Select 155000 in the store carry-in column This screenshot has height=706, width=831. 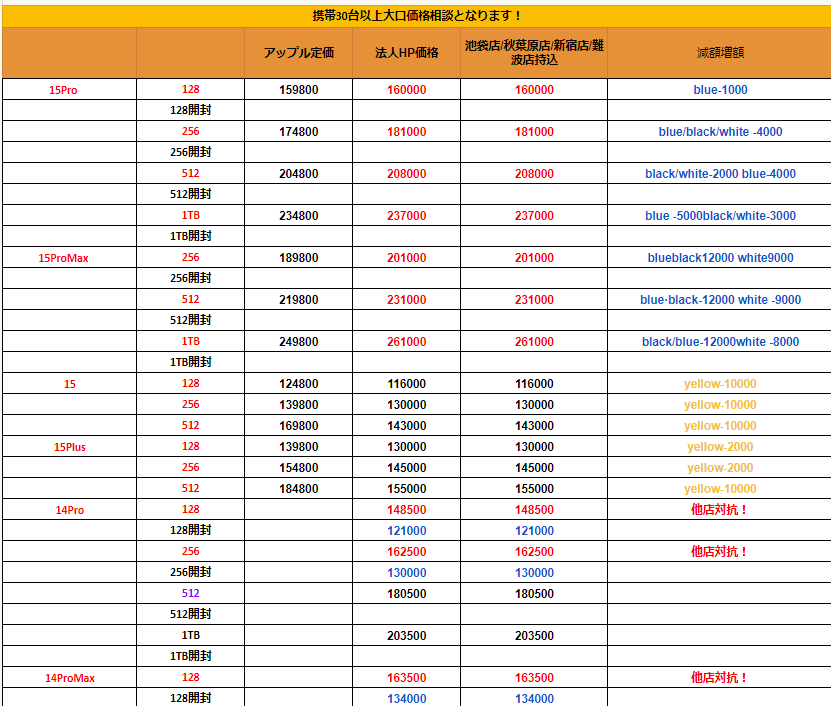click(x=534, y=489)
